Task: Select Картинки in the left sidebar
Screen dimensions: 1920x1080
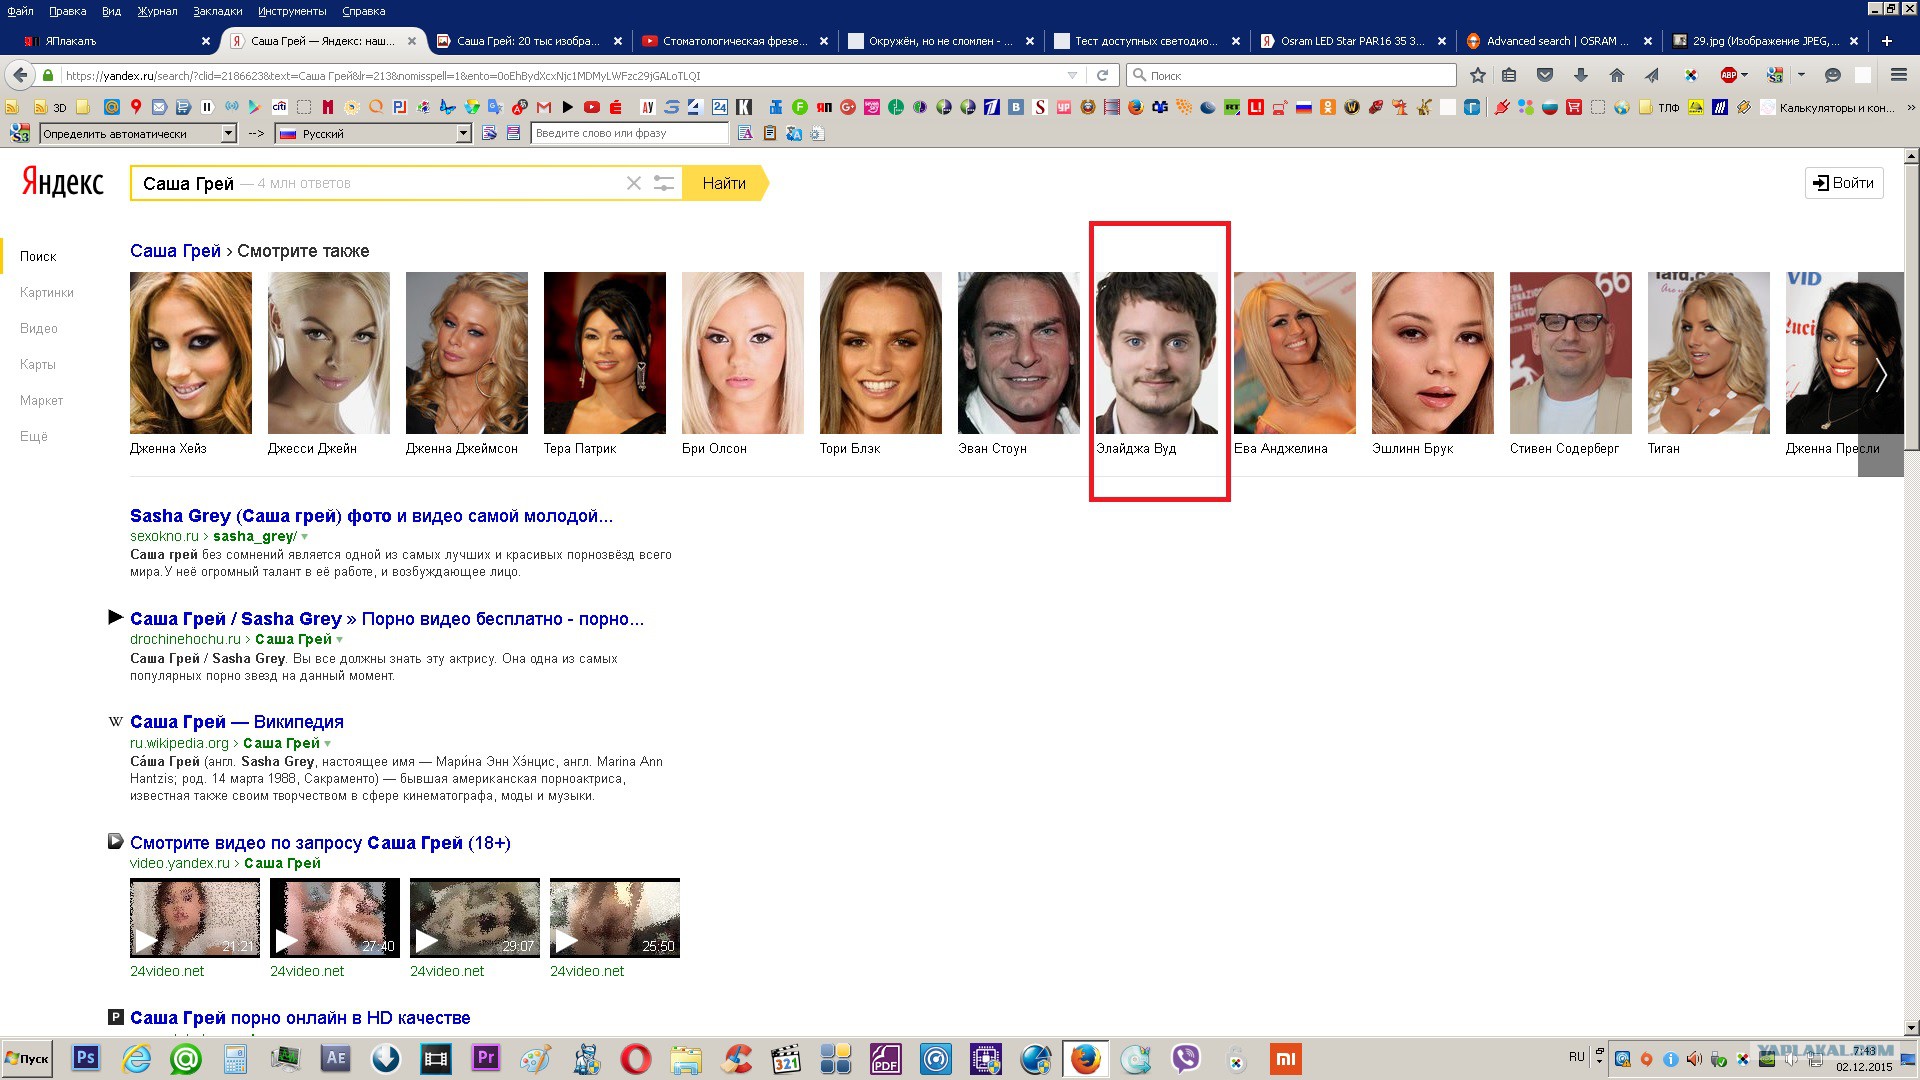Action: pyautogui.click(x=47, y=292)
